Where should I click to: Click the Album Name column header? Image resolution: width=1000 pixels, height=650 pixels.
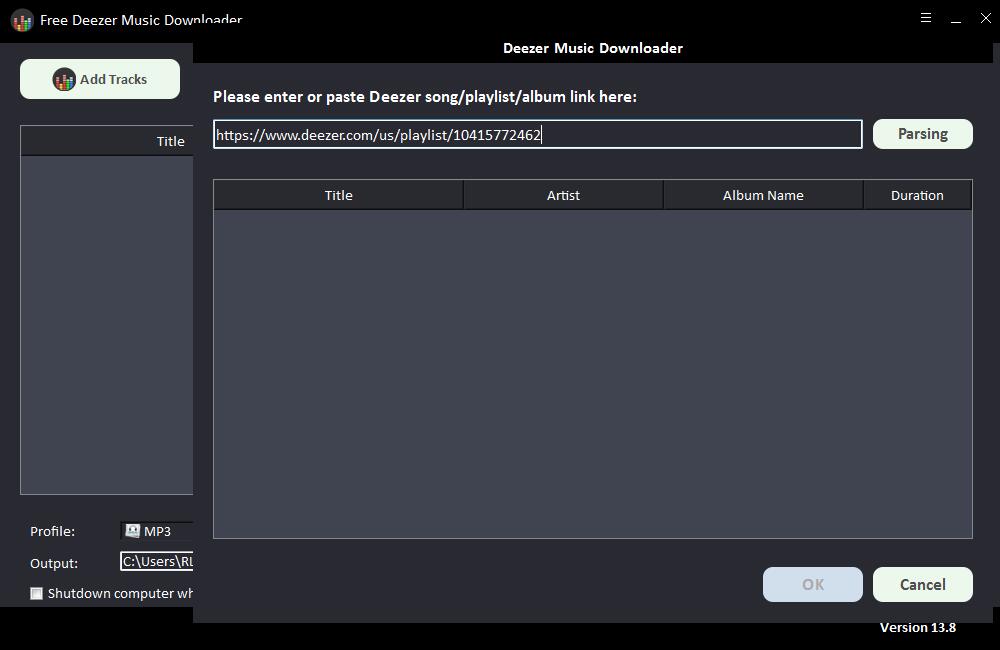763,195
